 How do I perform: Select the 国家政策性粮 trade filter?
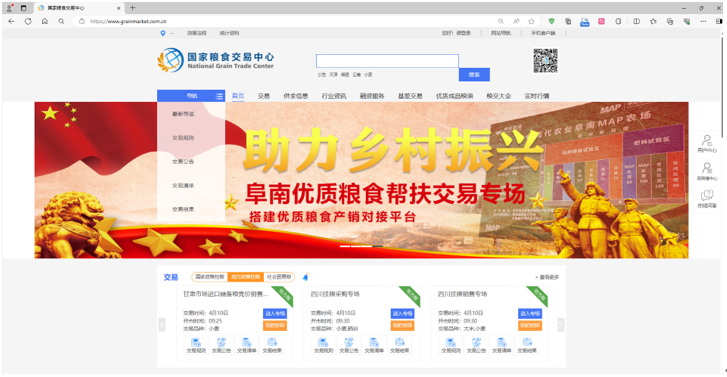210,277
